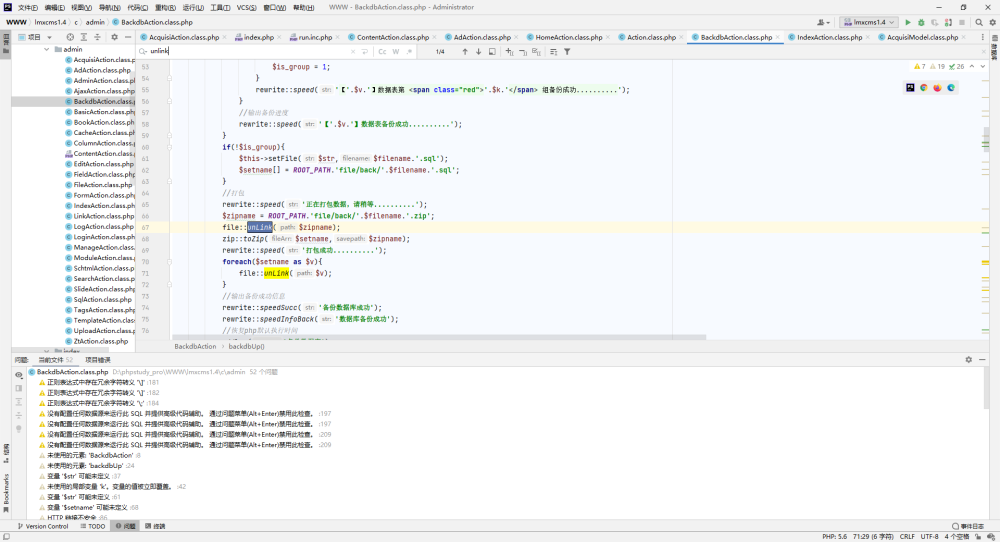Select opened file locate-target icon in project panel
This screenshot has width=1000, height=542.
70,37
